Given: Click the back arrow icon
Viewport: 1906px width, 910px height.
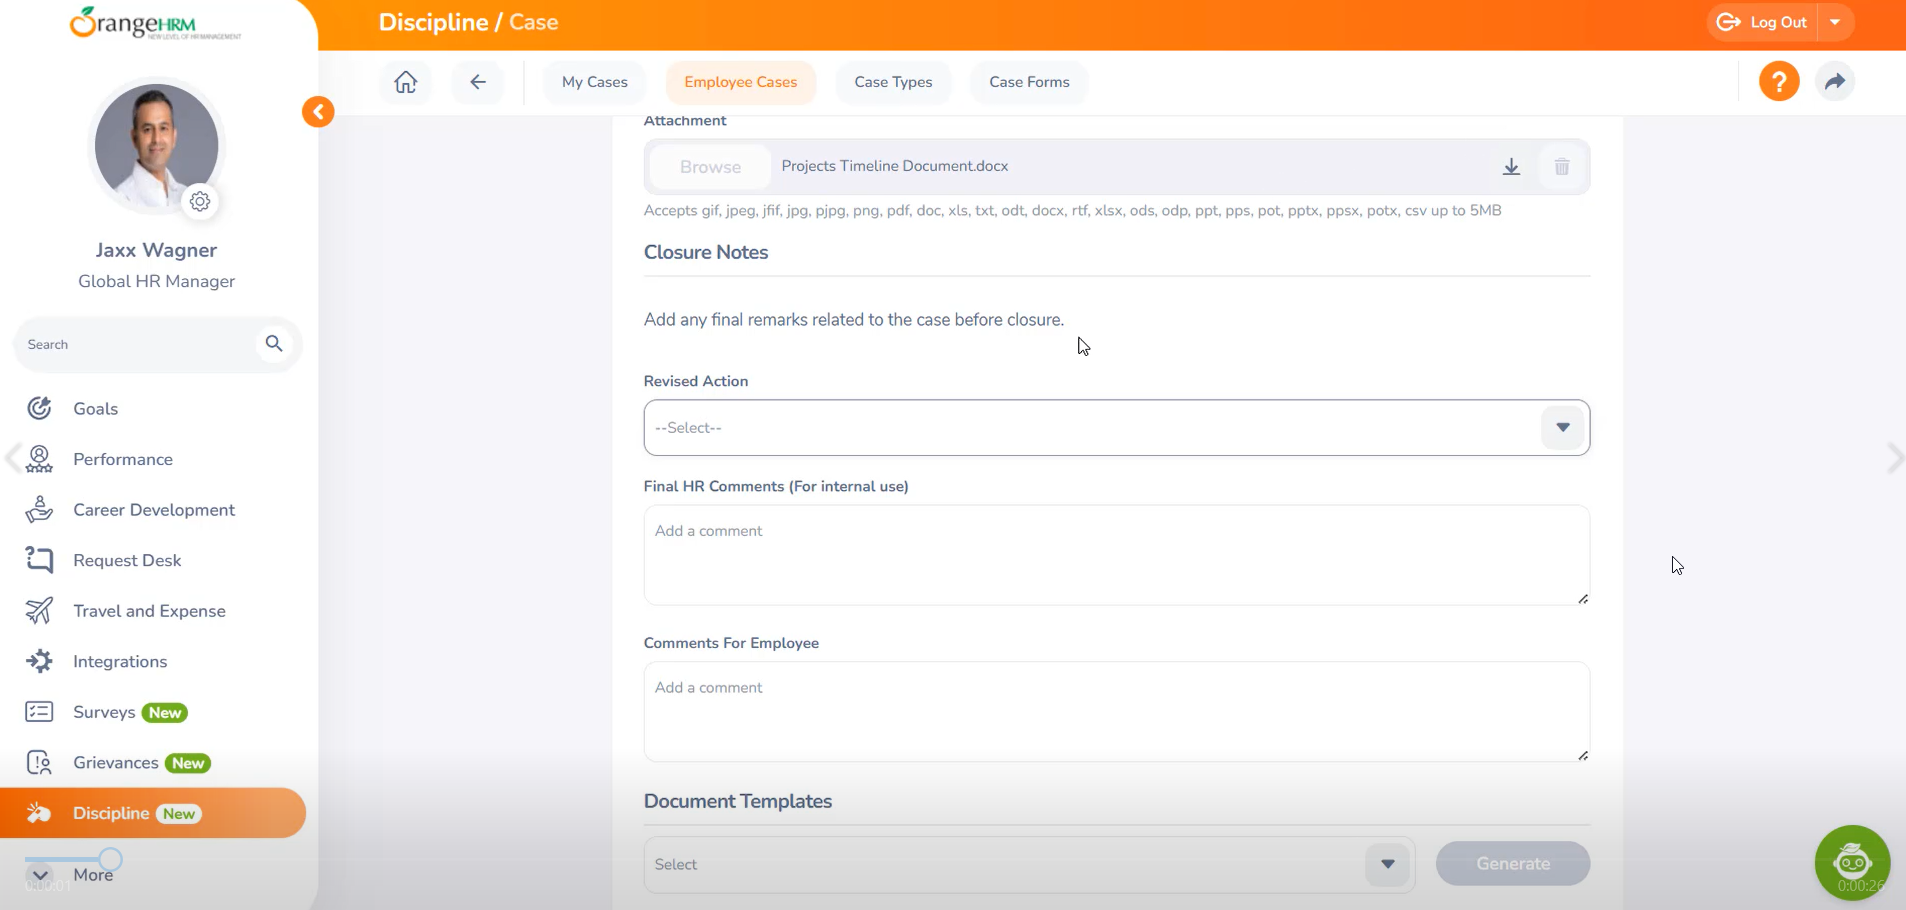Looking at the screenshot, I should (x=478, y=82).
